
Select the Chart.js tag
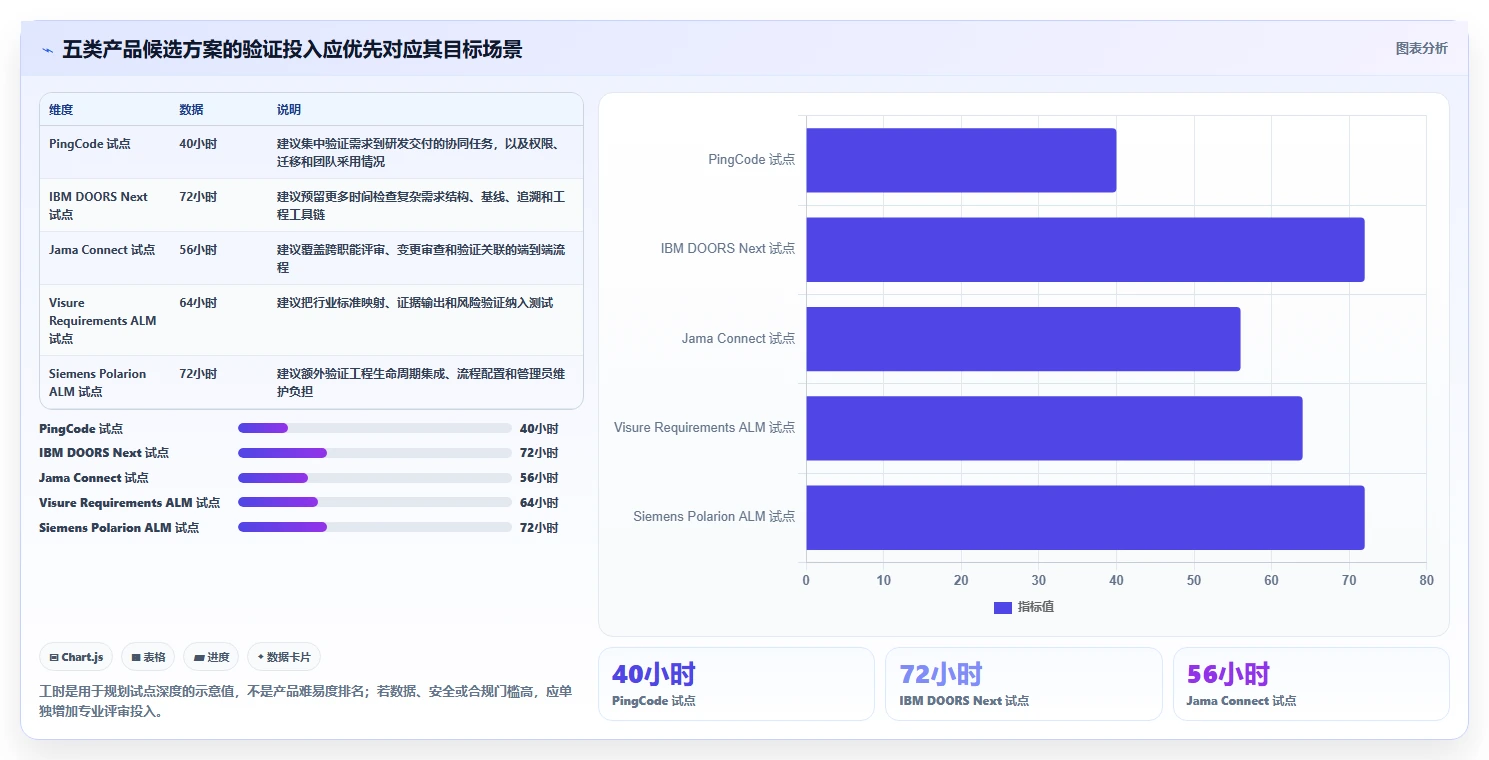pyautogui.click(x=76, y=657)
